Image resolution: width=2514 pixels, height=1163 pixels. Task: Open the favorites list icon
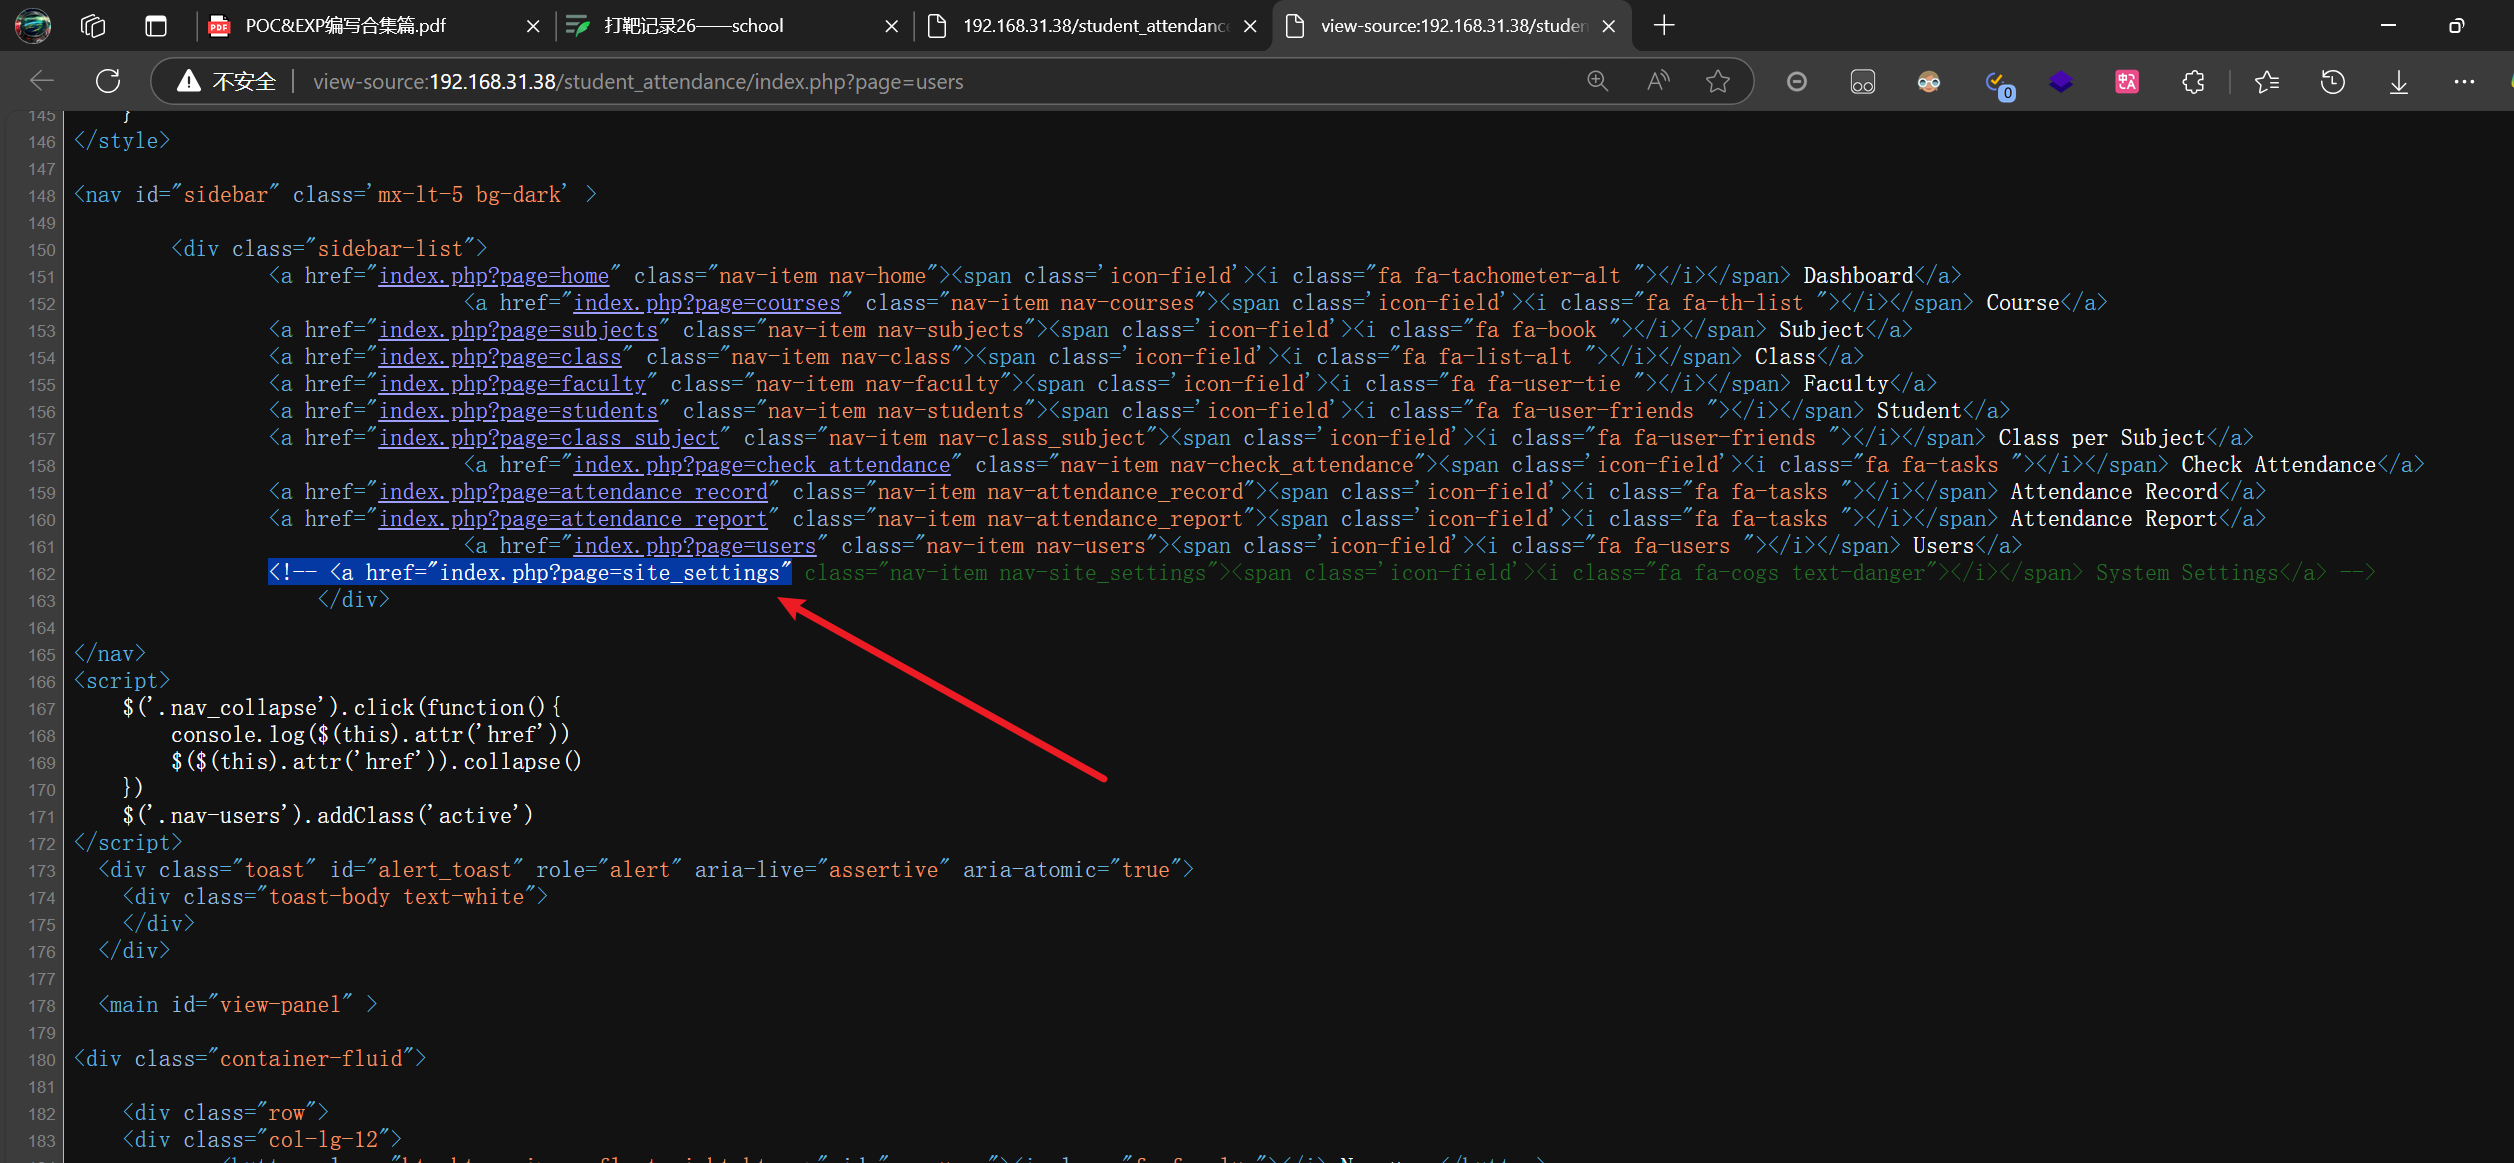pos(2267,82)
